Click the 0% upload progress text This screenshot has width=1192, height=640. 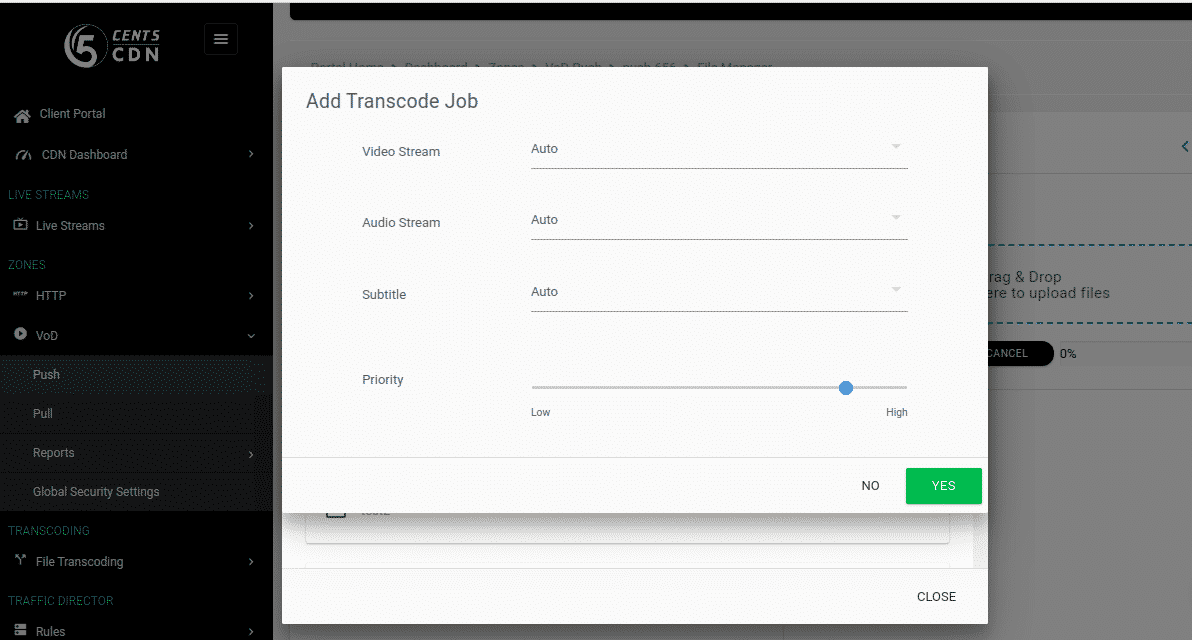point(1067,353)
